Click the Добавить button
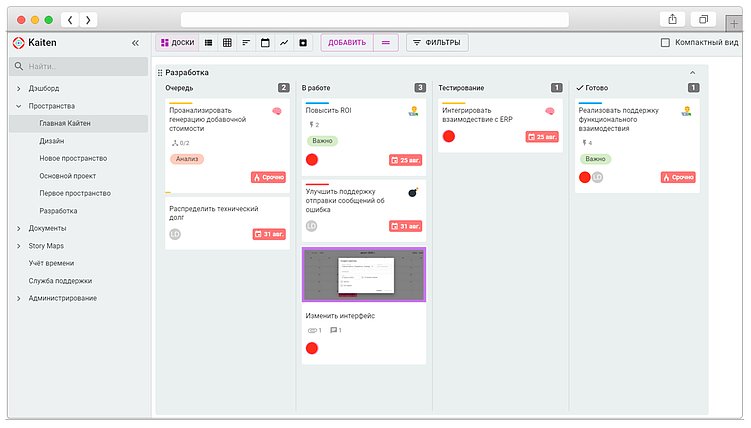Viewport: 751px width, 428px height. [346, 43]
